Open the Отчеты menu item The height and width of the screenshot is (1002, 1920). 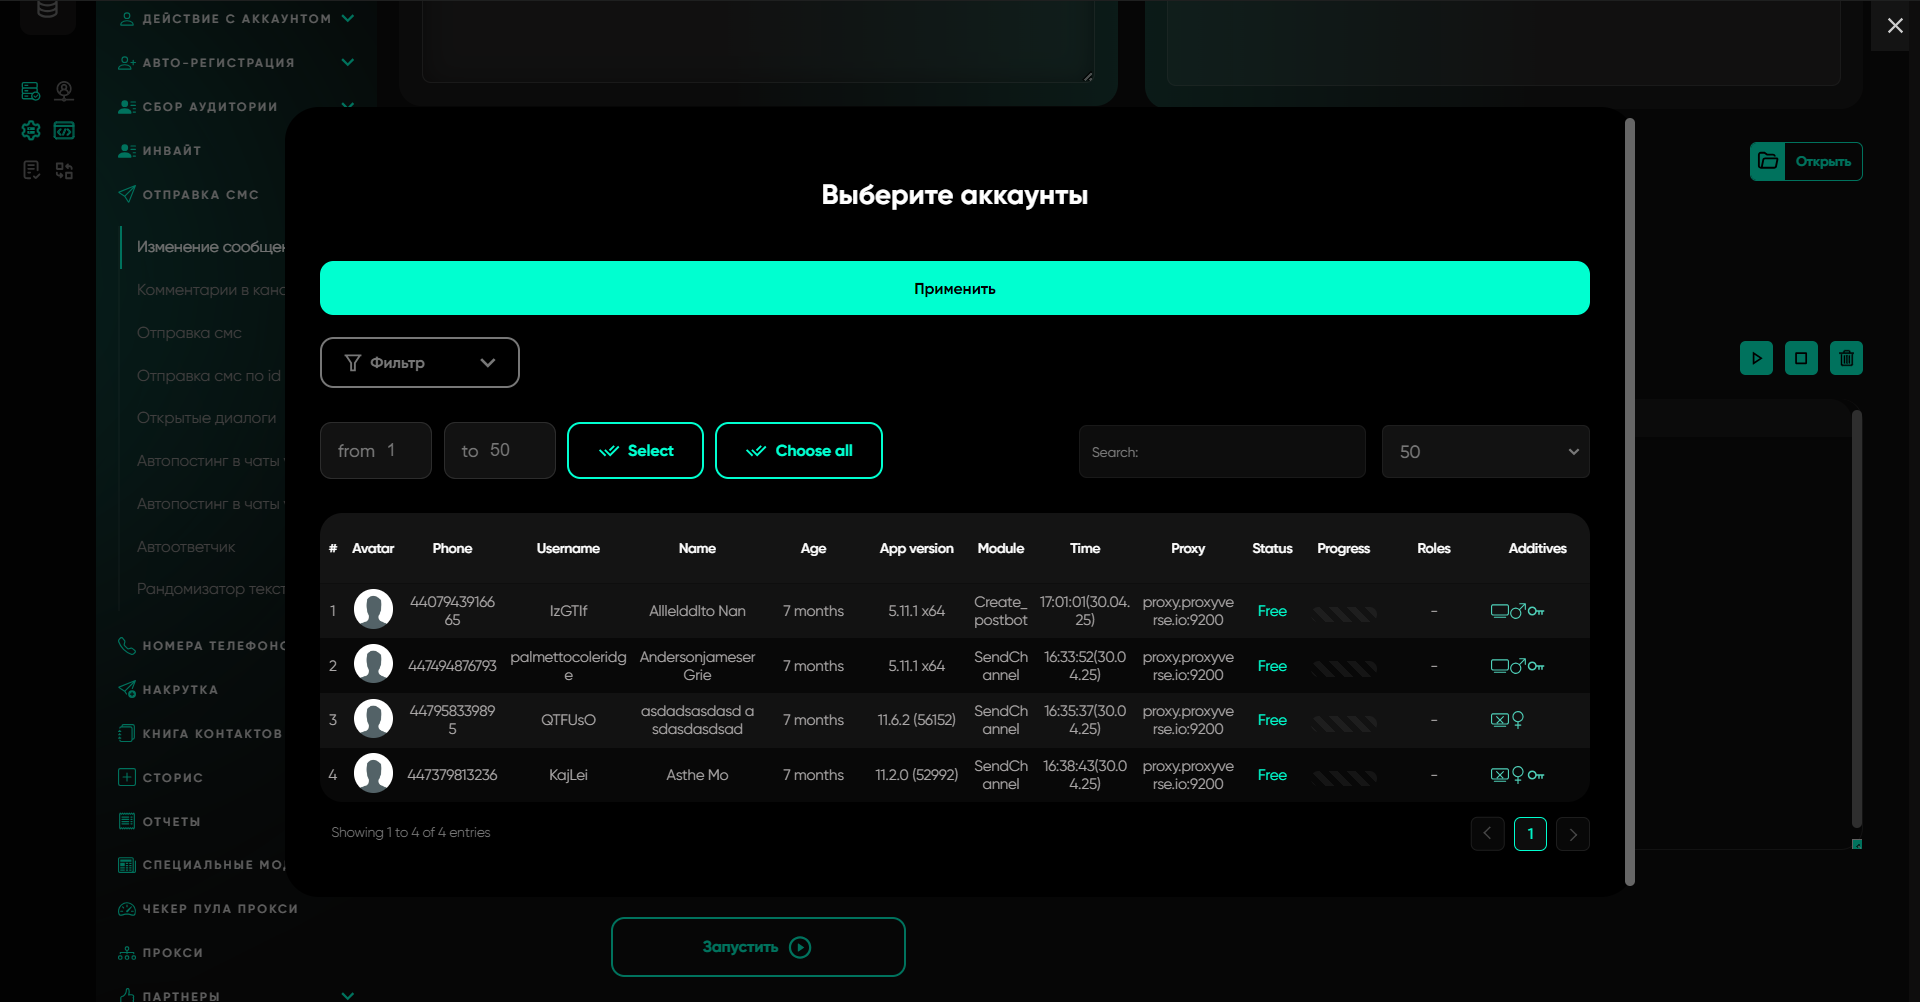(x=171, y=821)
